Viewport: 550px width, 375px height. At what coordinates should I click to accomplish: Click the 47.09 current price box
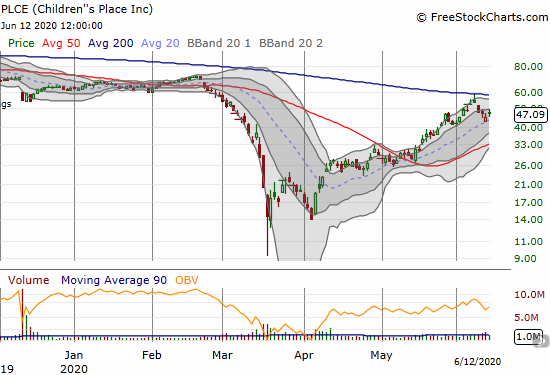(531, 115)
